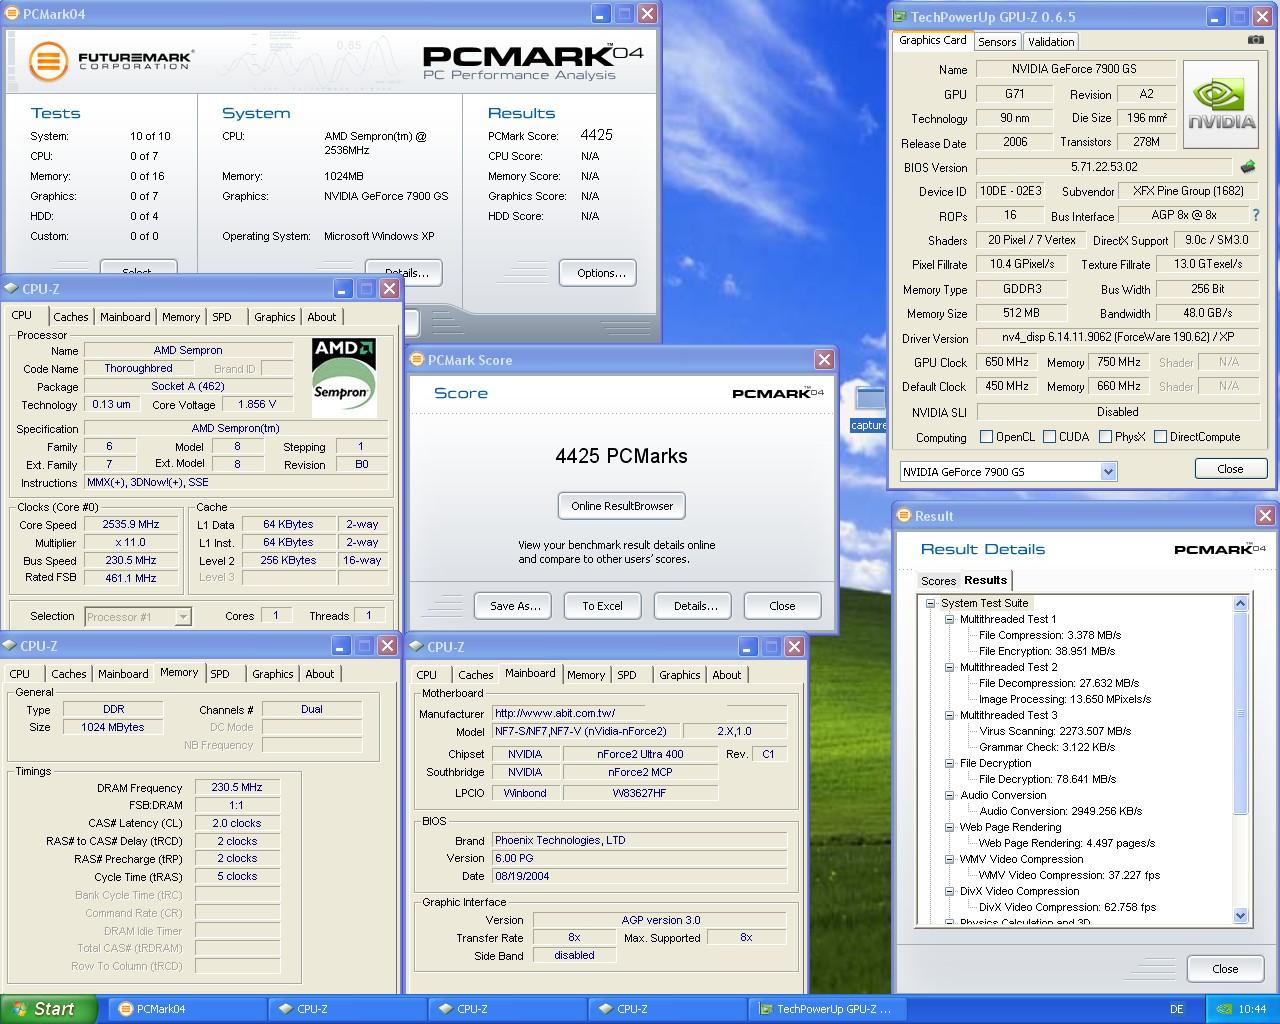Screen dimensions: 1280x1024
Task: Click the AMD Sempron logo in CPU-Z
Action: [x=343, y=377]
